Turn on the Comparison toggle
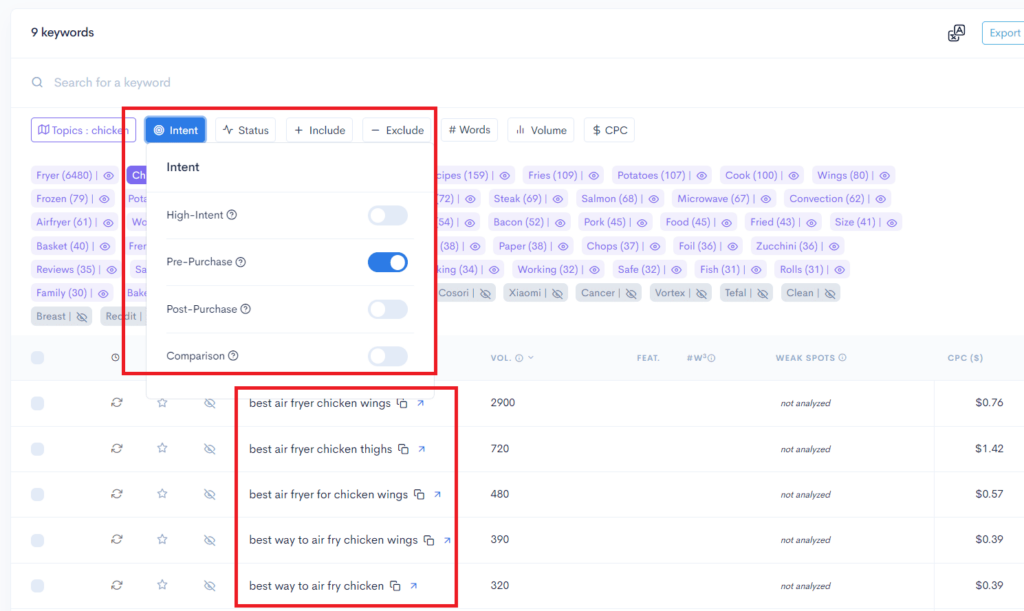 click(x=387, y=355)
